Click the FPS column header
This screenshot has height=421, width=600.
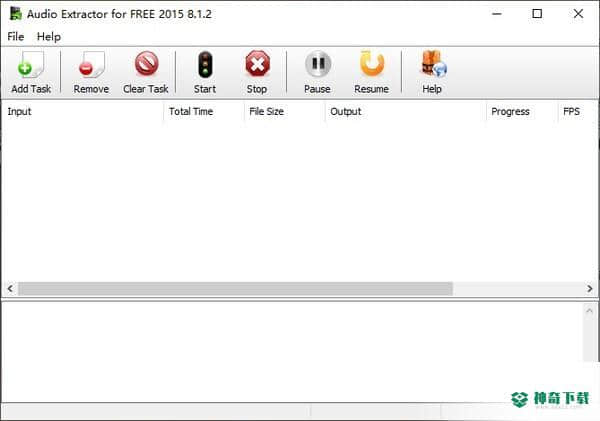577,111
